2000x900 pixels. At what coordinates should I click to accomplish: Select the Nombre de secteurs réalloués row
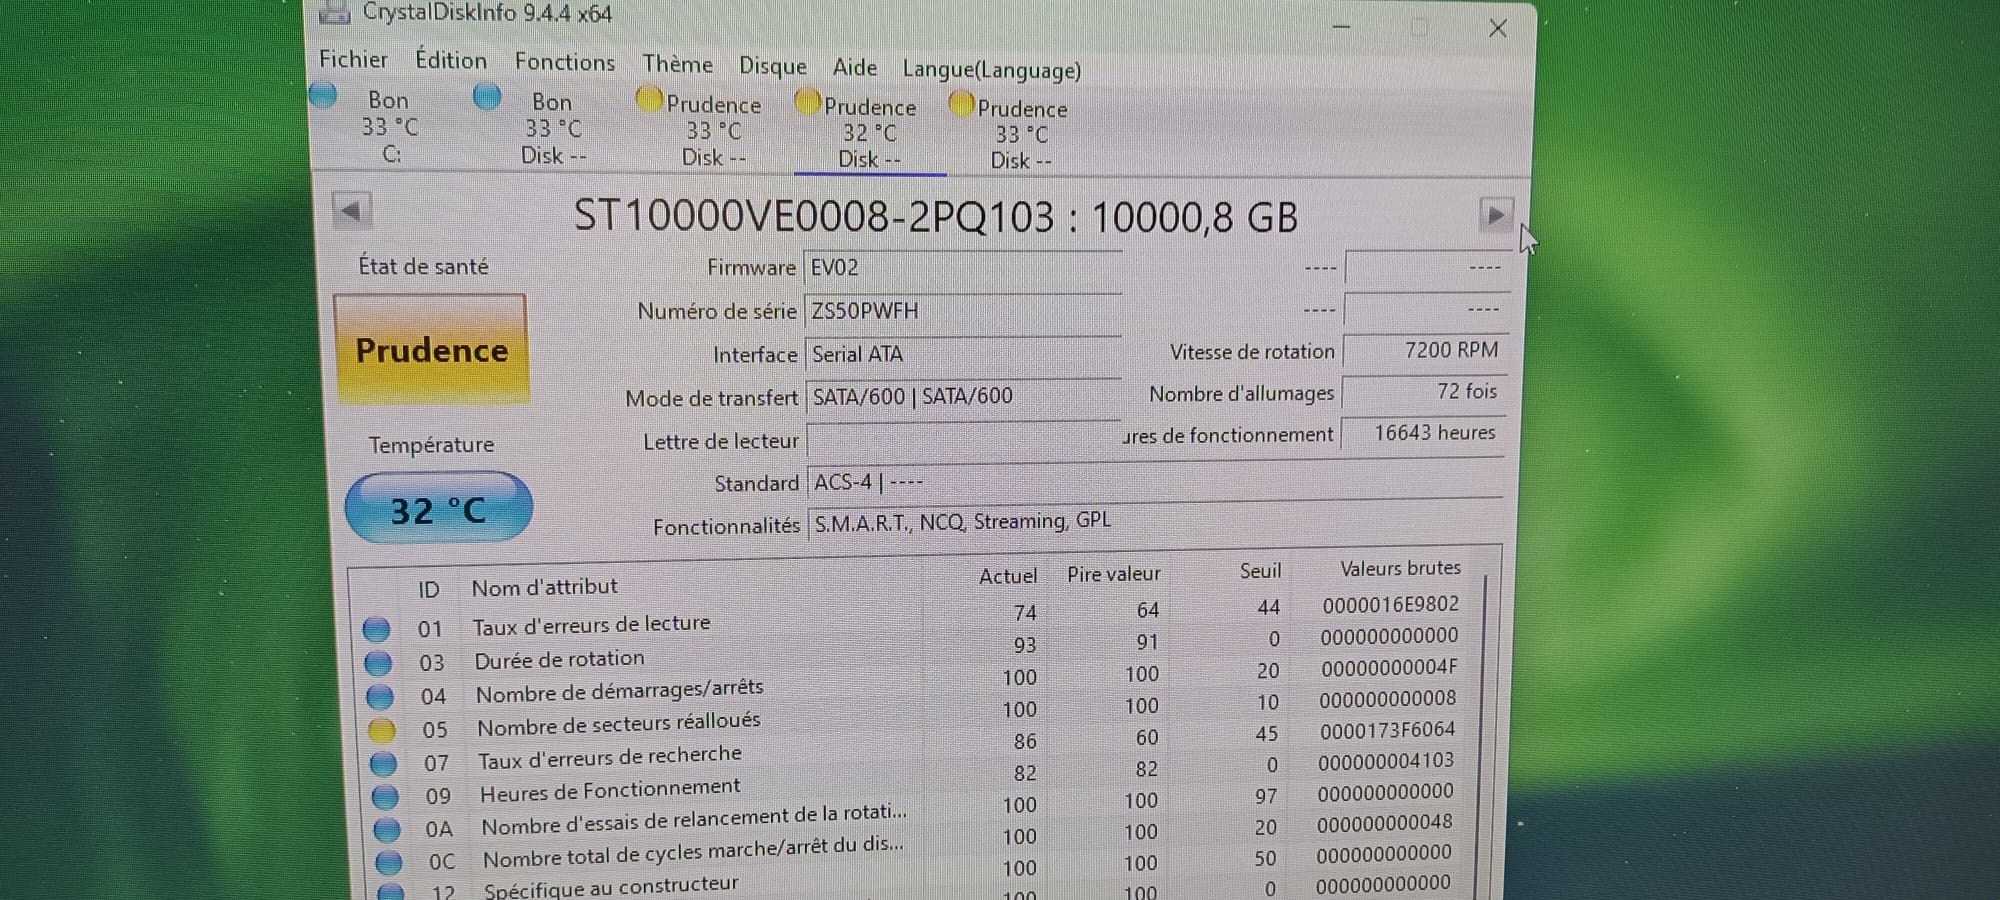[618, 724]
